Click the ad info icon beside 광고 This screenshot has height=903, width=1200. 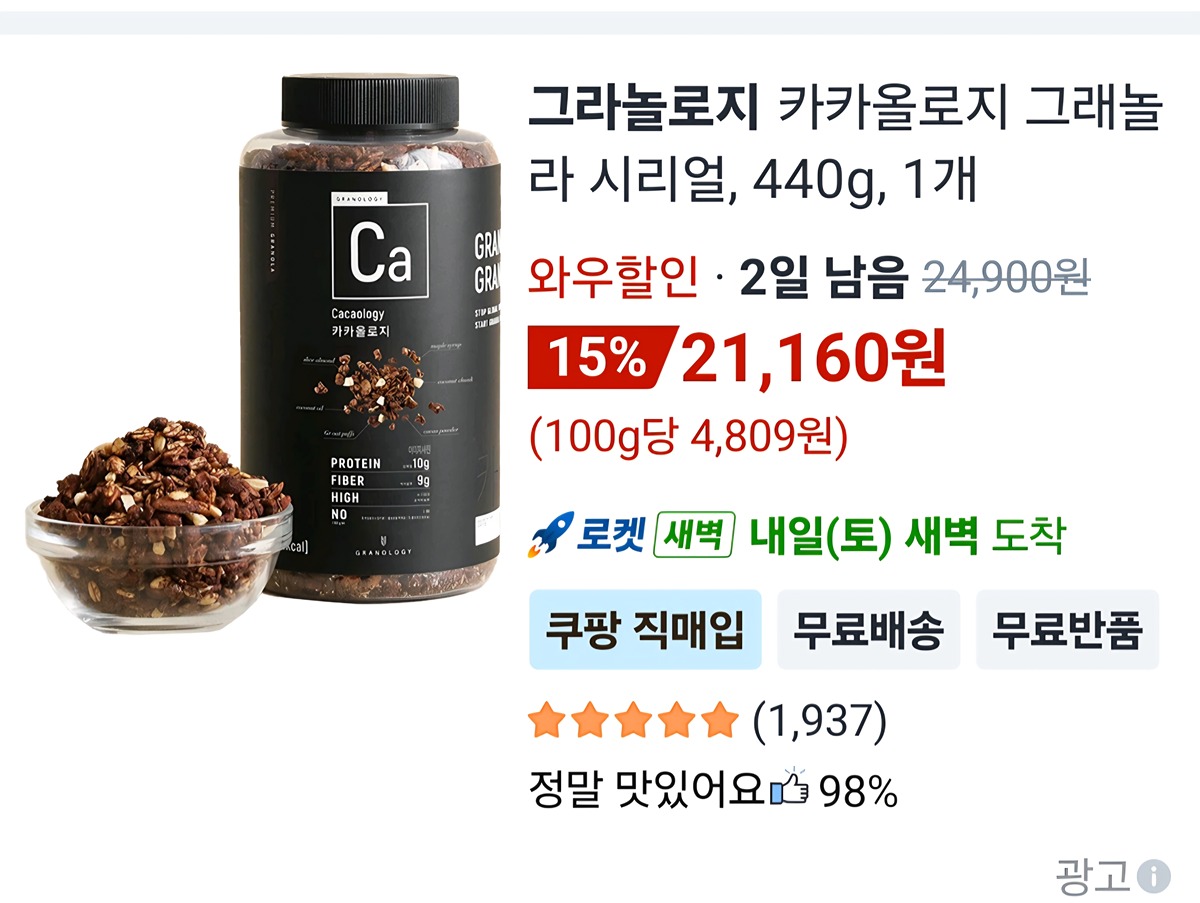point(1153,877)
